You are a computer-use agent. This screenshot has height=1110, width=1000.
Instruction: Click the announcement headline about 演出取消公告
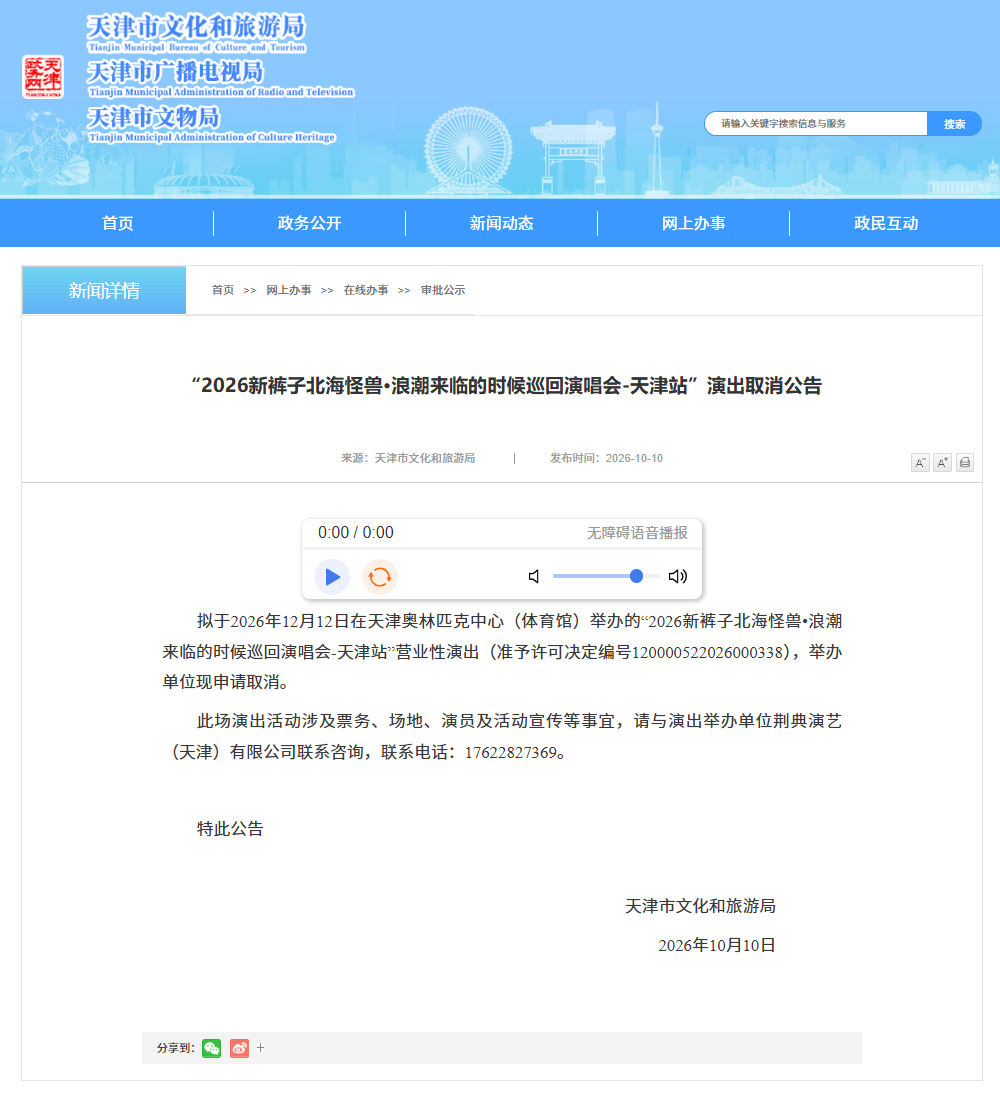tap(507, 386)
